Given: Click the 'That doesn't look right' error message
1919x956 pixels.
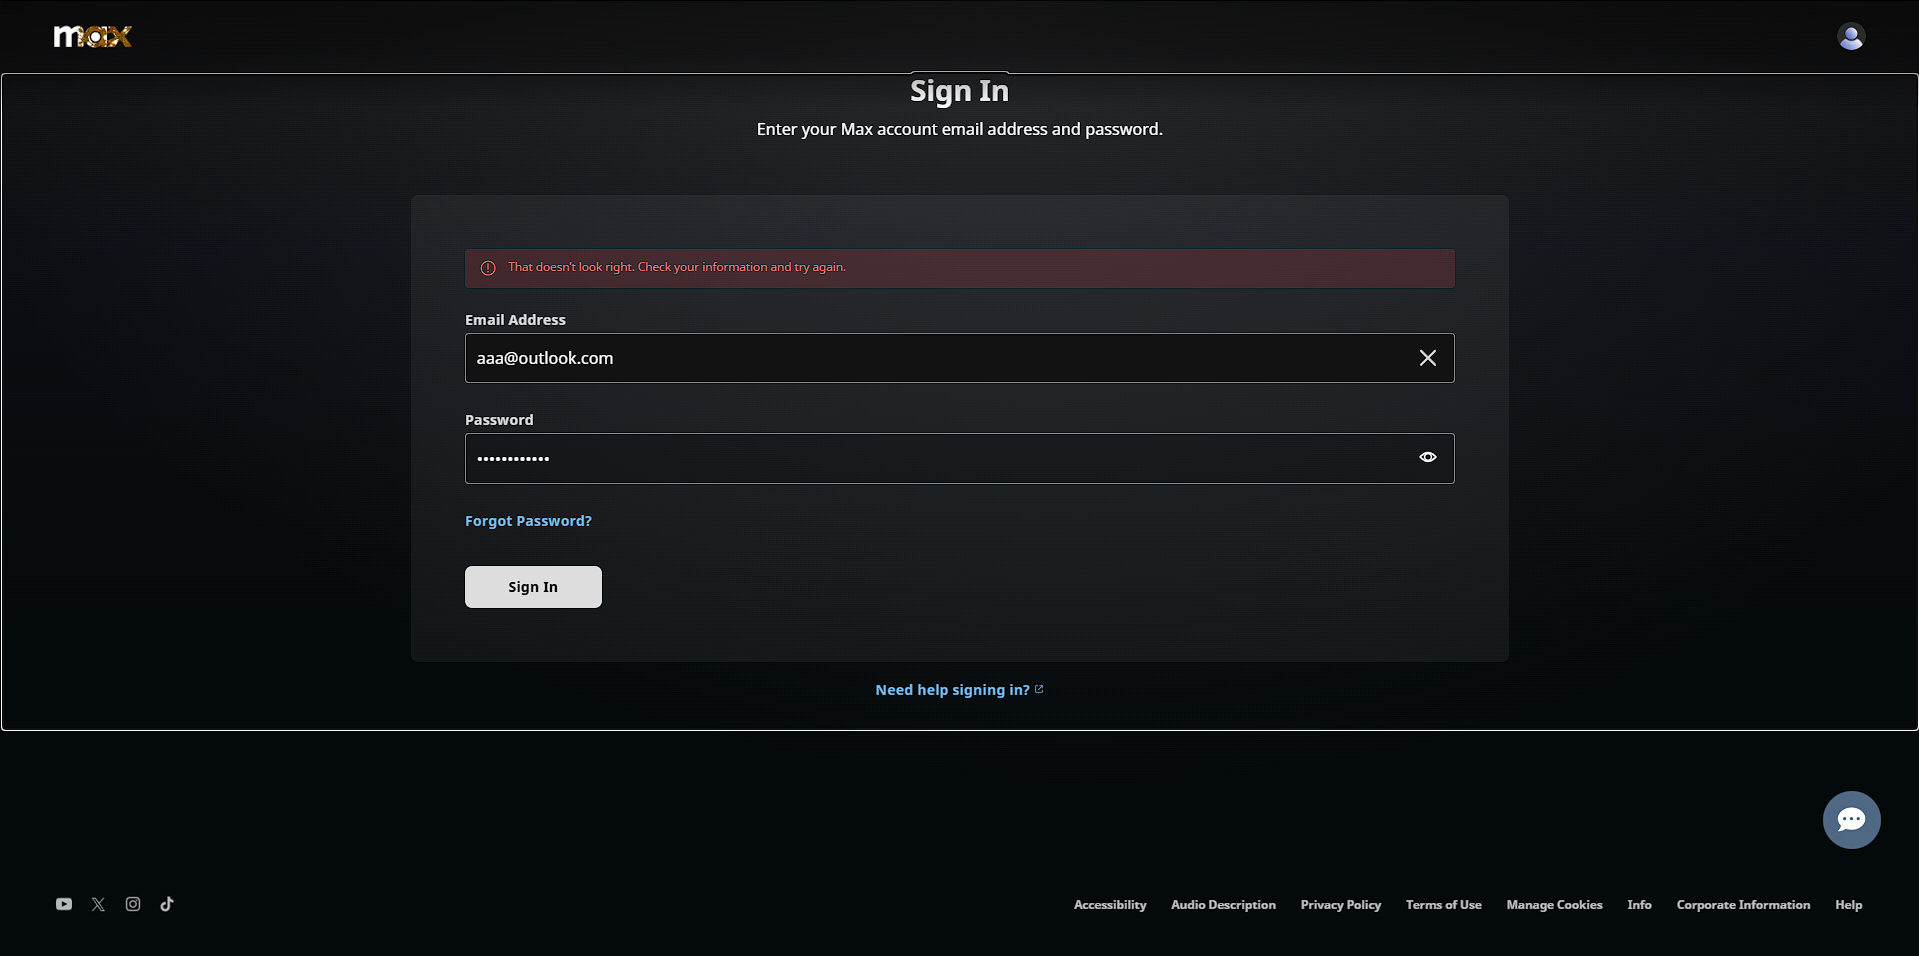Looking at the screenshot, I should [x=677, y=267].
